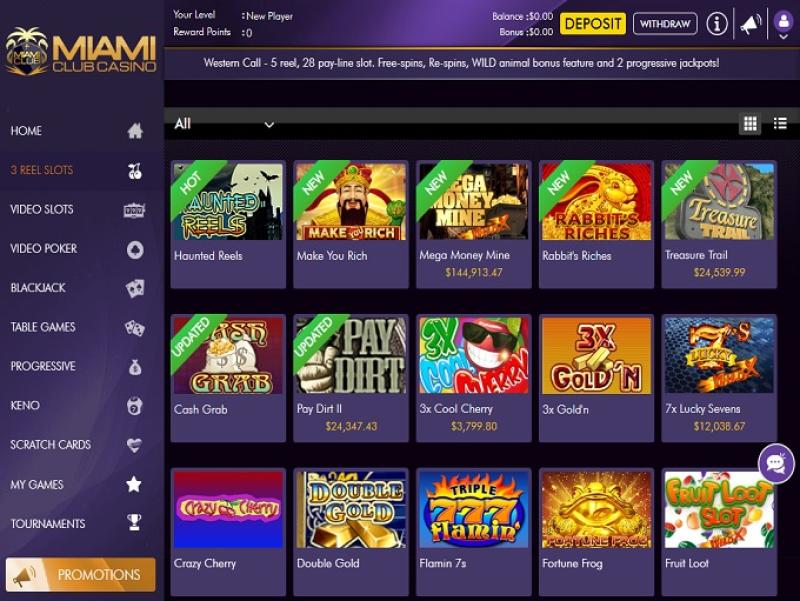Expand the All games filter dropdown
The height and width of the screenshot is (601, 800).
(x=224, y=124)
